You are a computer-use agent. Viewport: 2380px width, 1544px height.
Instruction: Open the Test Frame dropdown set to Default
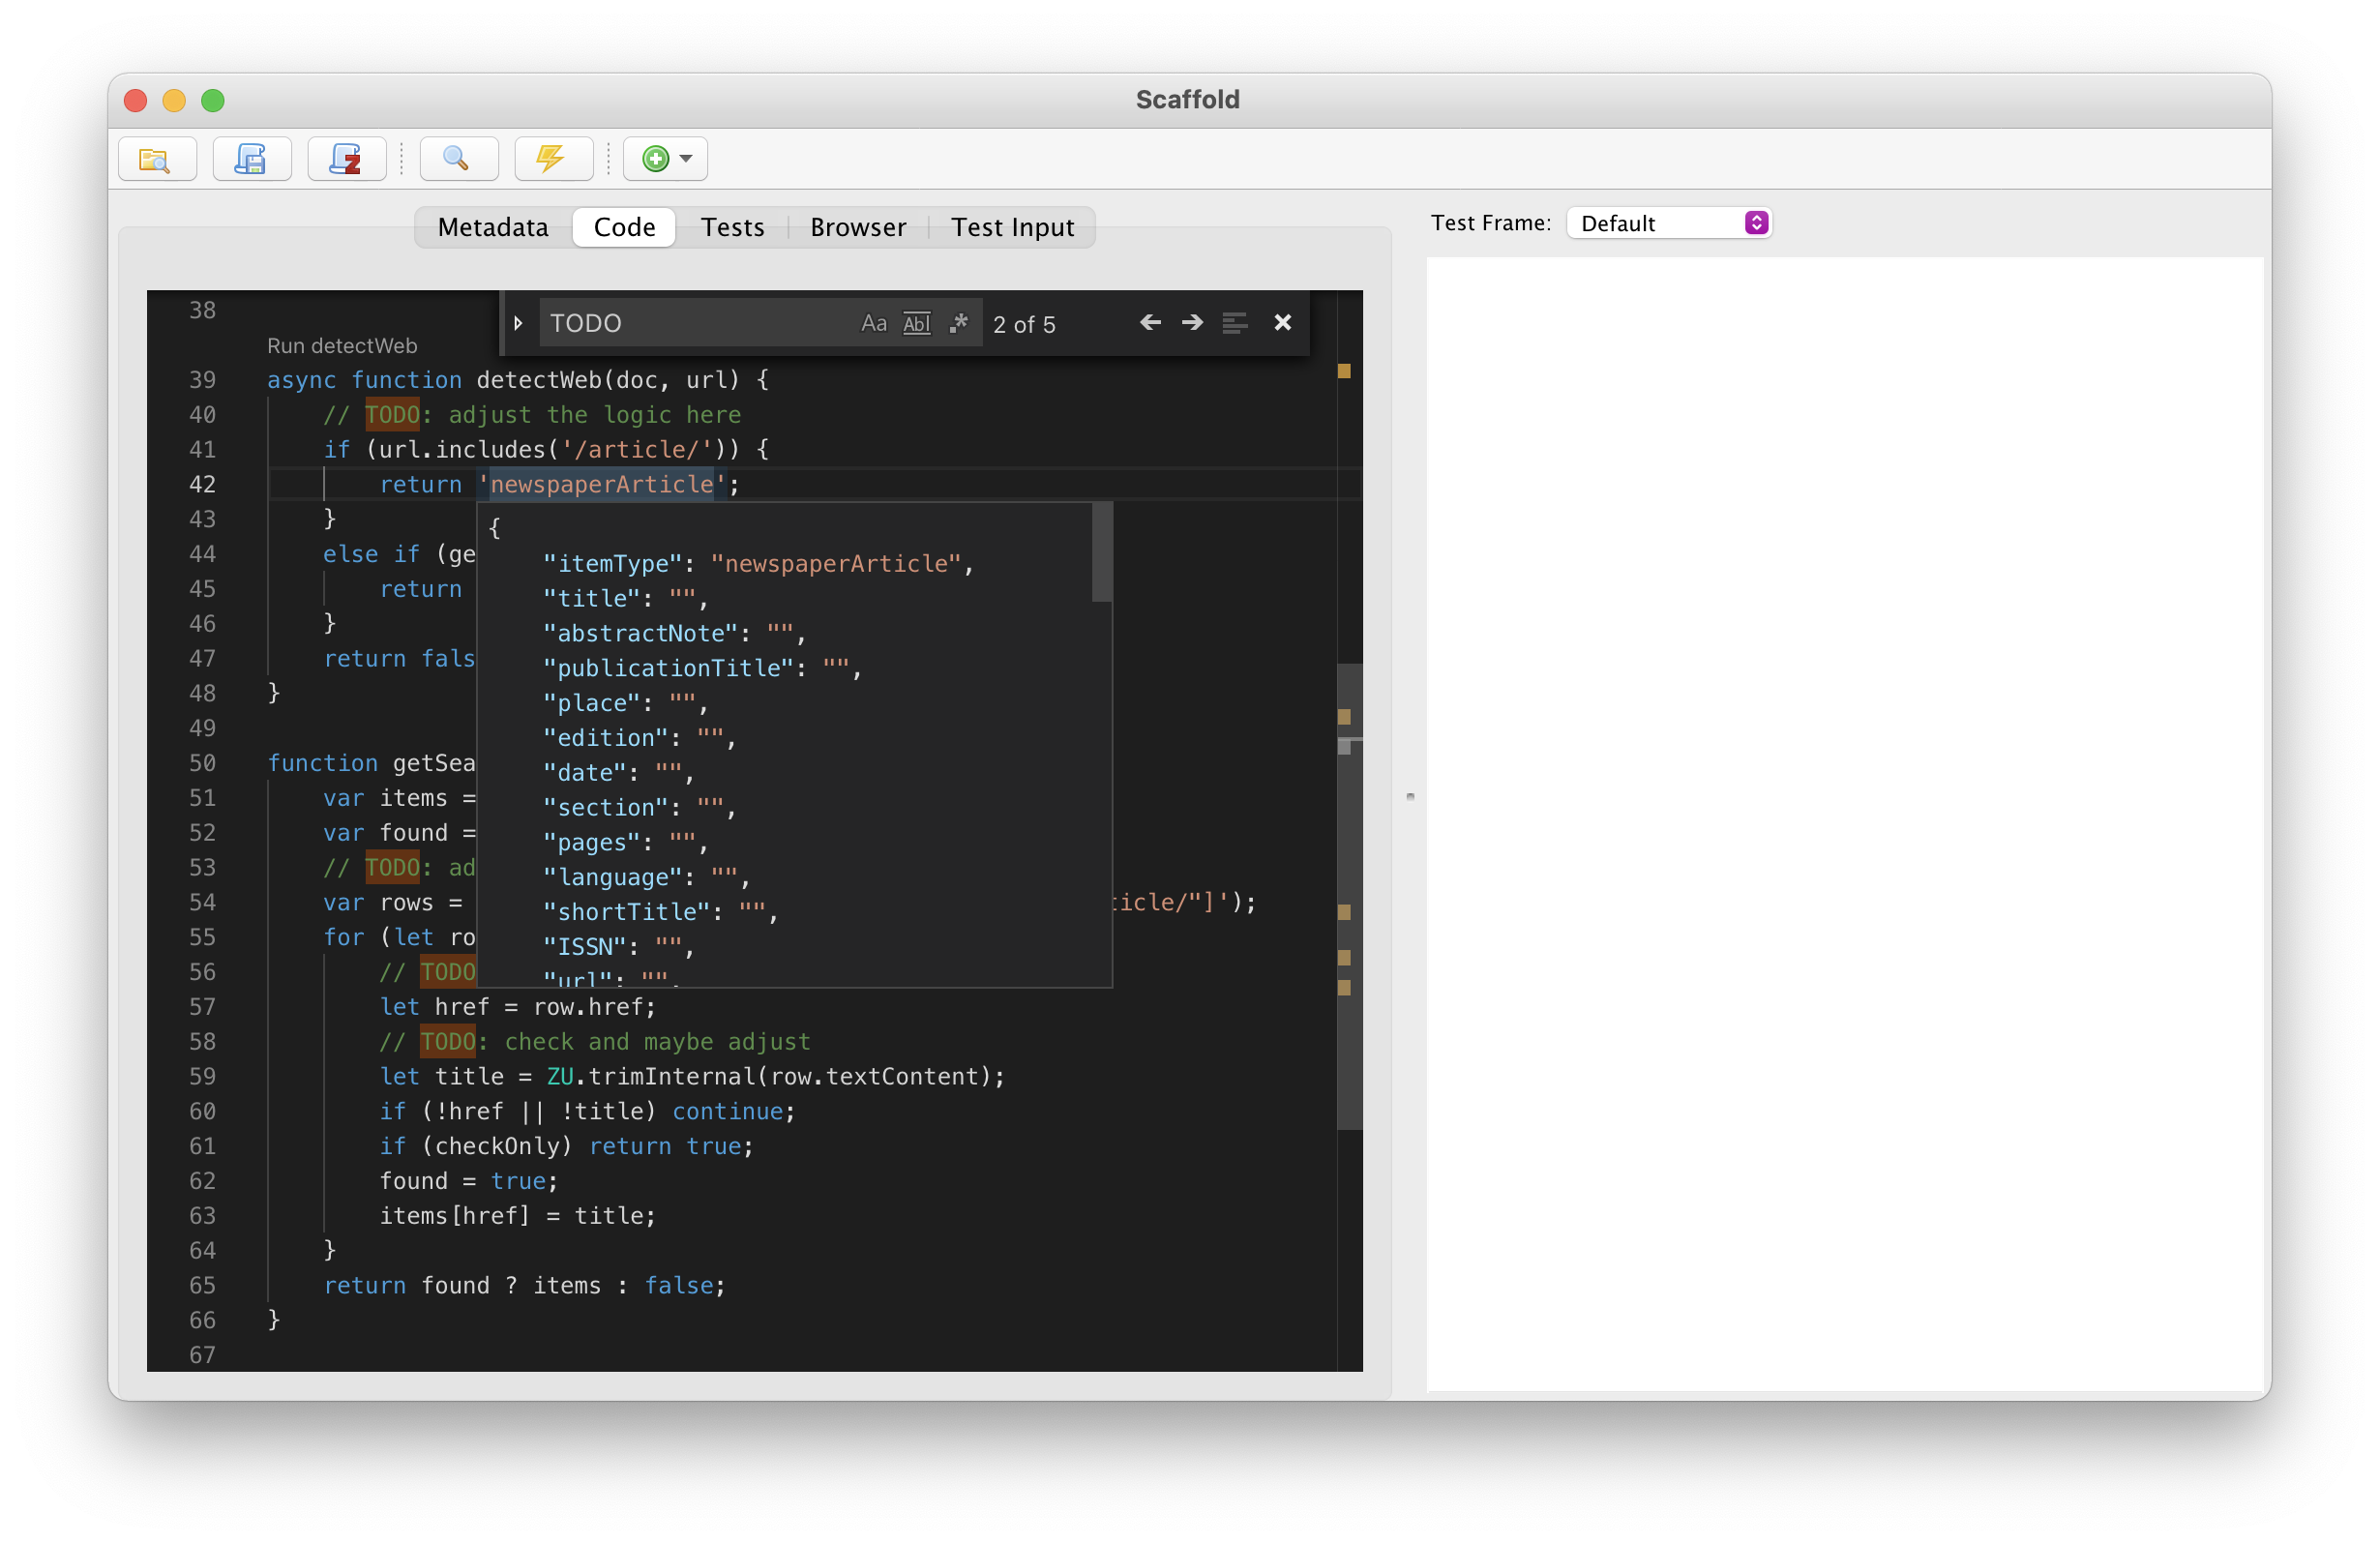(x=1668, y=222)
